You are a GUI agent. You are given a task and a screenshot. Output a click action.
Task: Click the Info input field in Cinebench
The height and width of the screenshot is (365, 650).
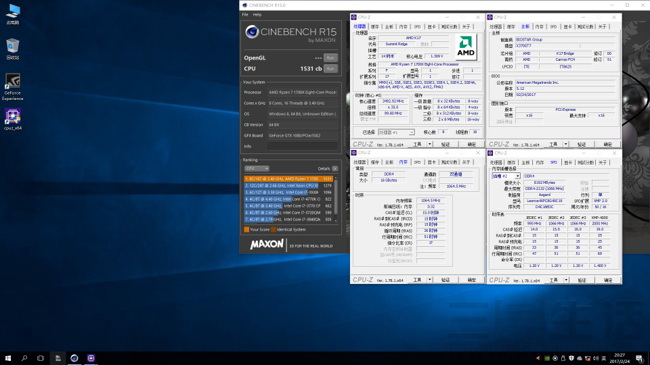pos(302,146)
